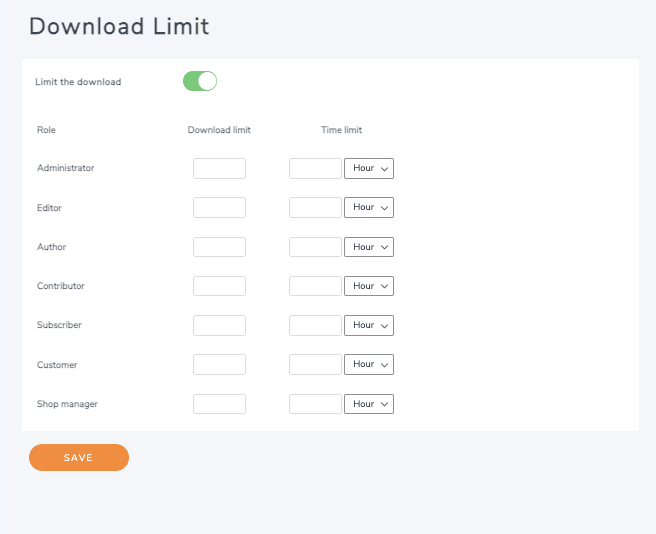Expand Customer time unit dropdown

(369, 364)
